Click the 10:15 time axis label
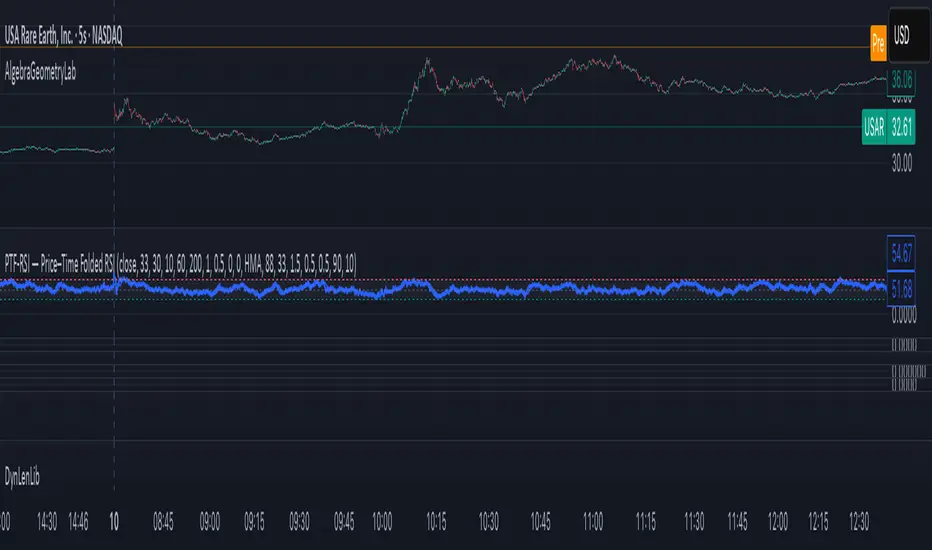Image resolution: width=932 pixels, height=550 pixels. [436, 522]
